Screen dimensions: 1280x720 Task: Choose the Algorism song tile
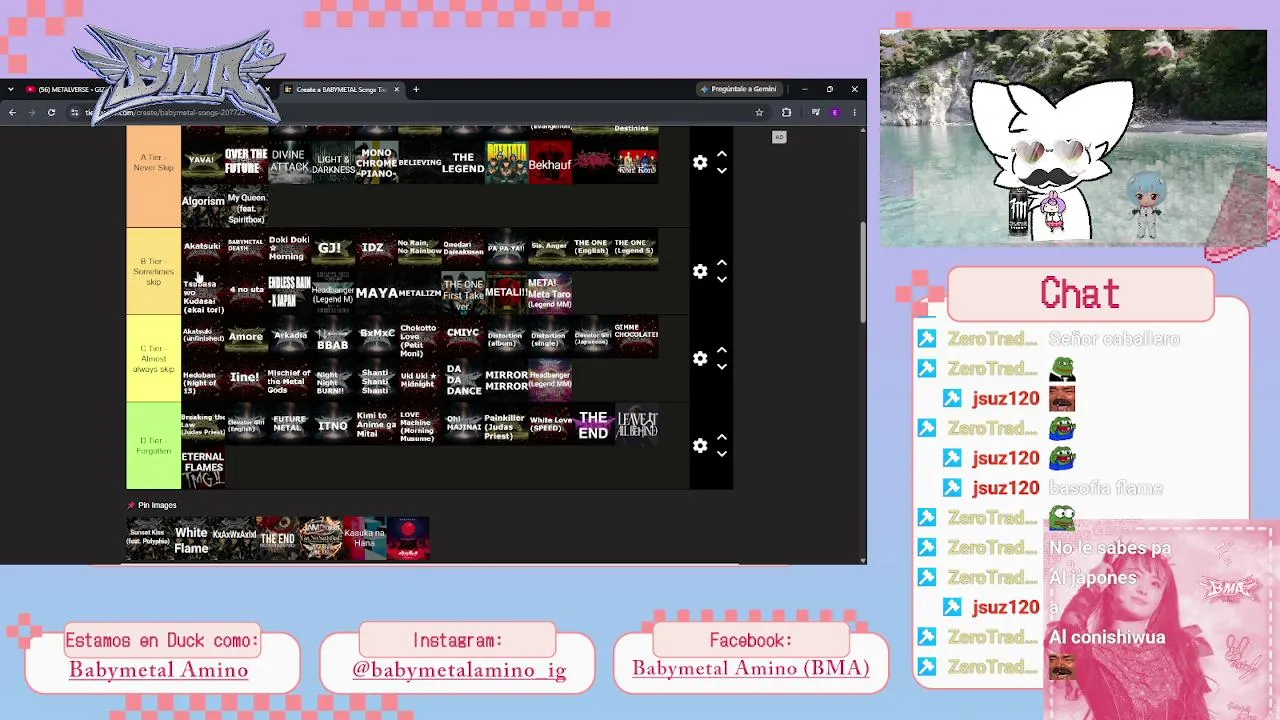click(x=203, y=206)
